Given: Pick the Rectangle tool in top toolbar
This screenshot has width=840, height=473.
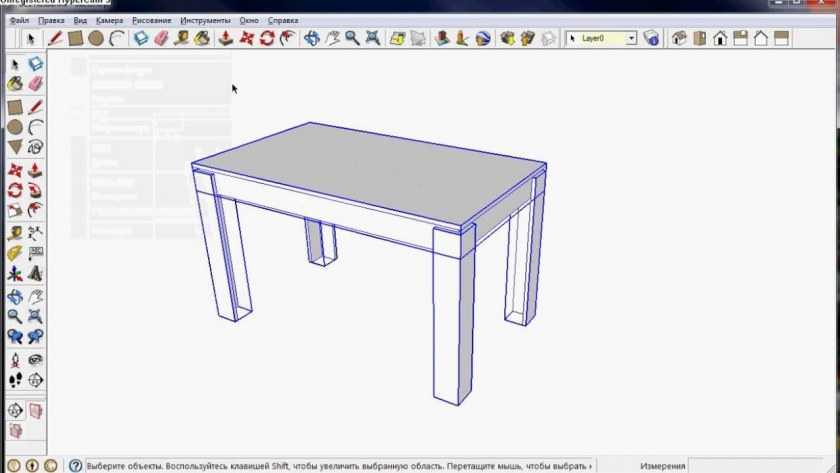Looking at the screenshot, I should coord(75,39).
